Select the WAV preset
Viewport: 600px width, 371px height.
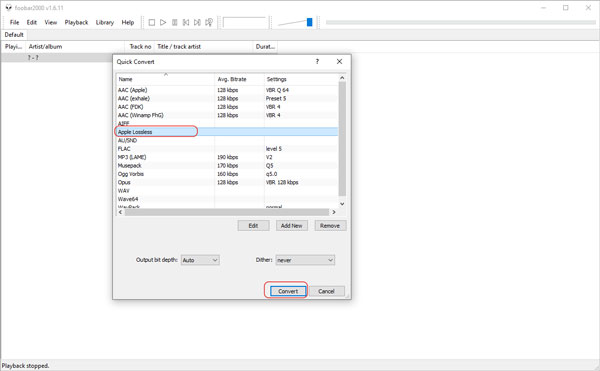[x=227, y=191]
